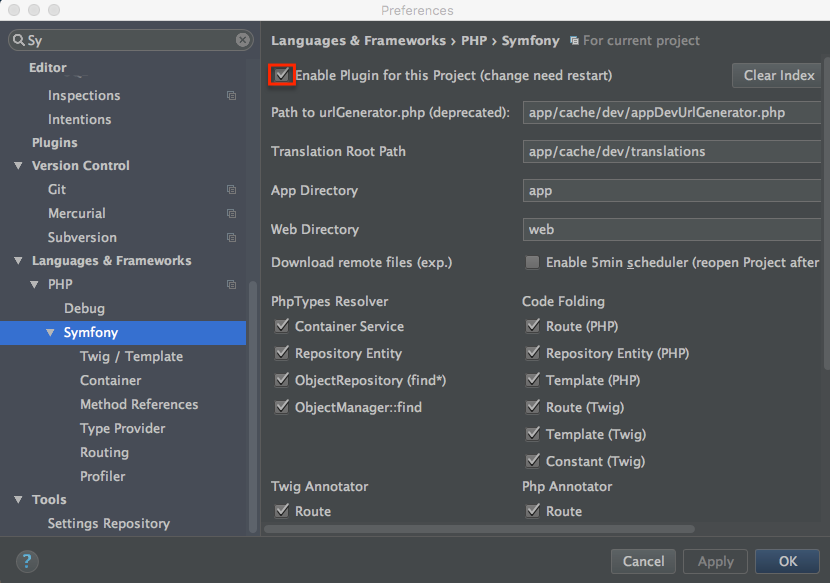Click the For current project icon
Screen dimensions: 830x583
[574, 41]
